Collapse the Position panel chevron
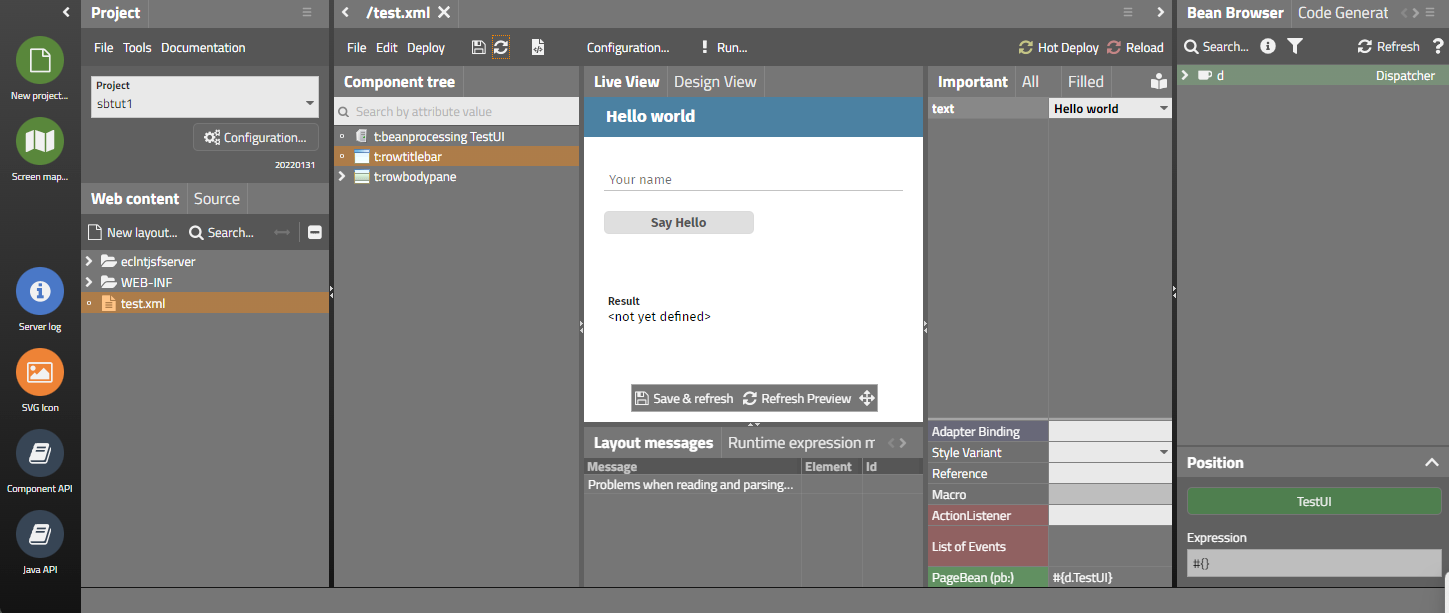Image resolution: width=1449 pixels, height=613 pixels. [x=1430, y=463]
